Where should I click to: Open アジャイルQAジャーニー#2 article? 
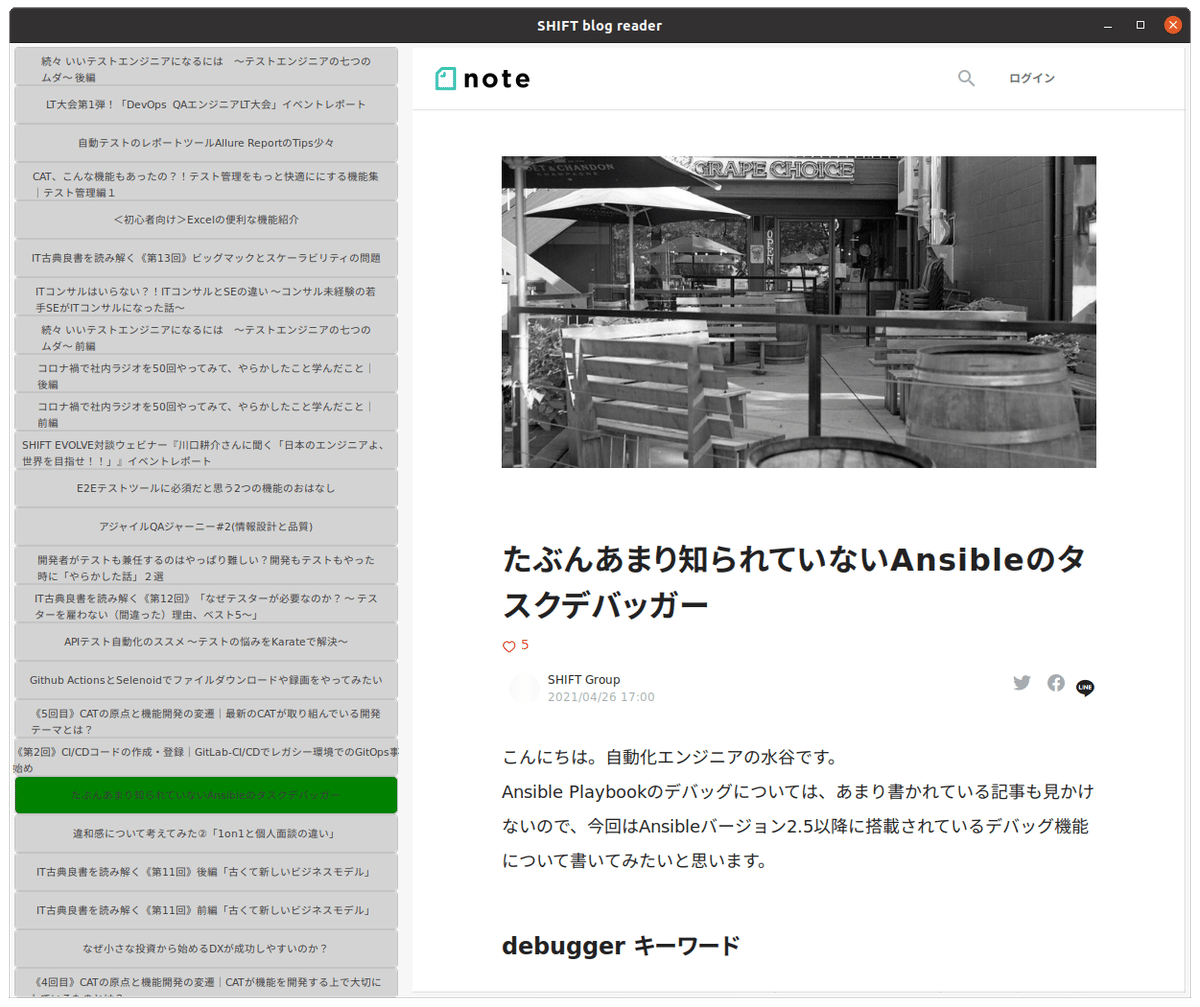206,527
